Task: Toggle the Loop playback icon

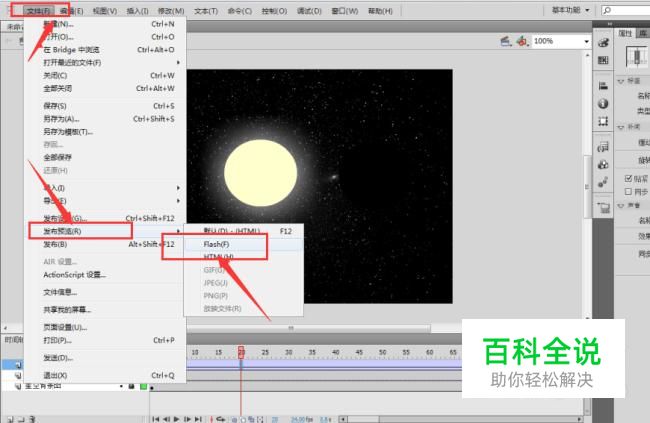Action: click(220, 419)
